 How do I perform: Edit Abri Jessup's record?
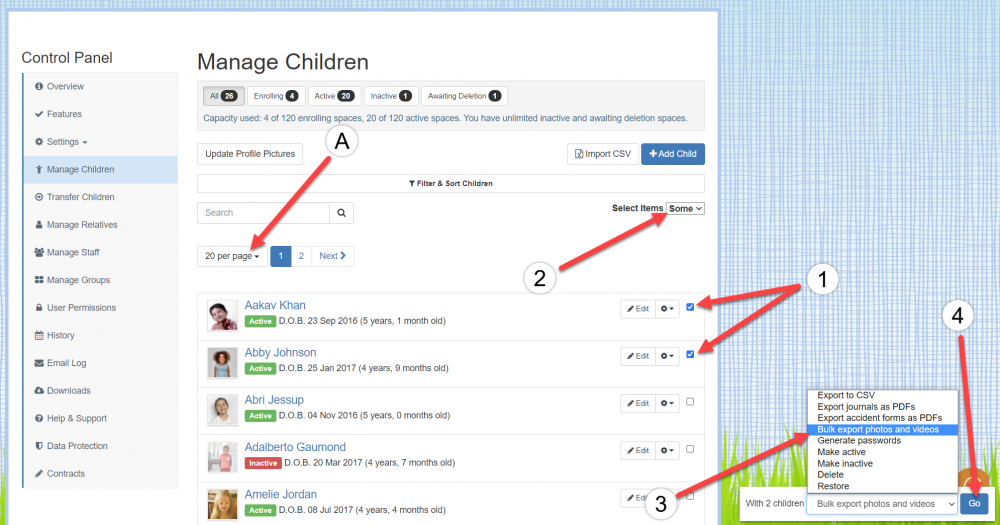coord(638,403)
